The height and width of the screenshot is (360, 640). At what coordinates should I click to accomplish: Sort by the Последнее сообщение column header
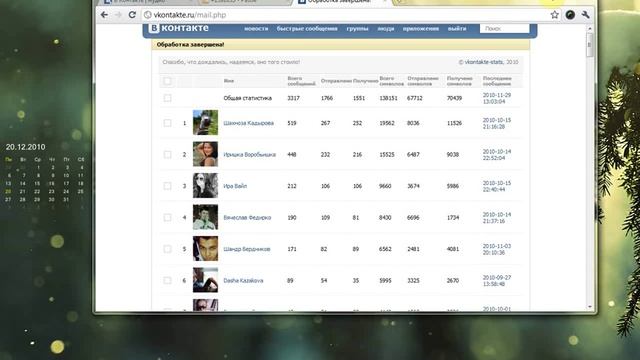click(497, 81)
